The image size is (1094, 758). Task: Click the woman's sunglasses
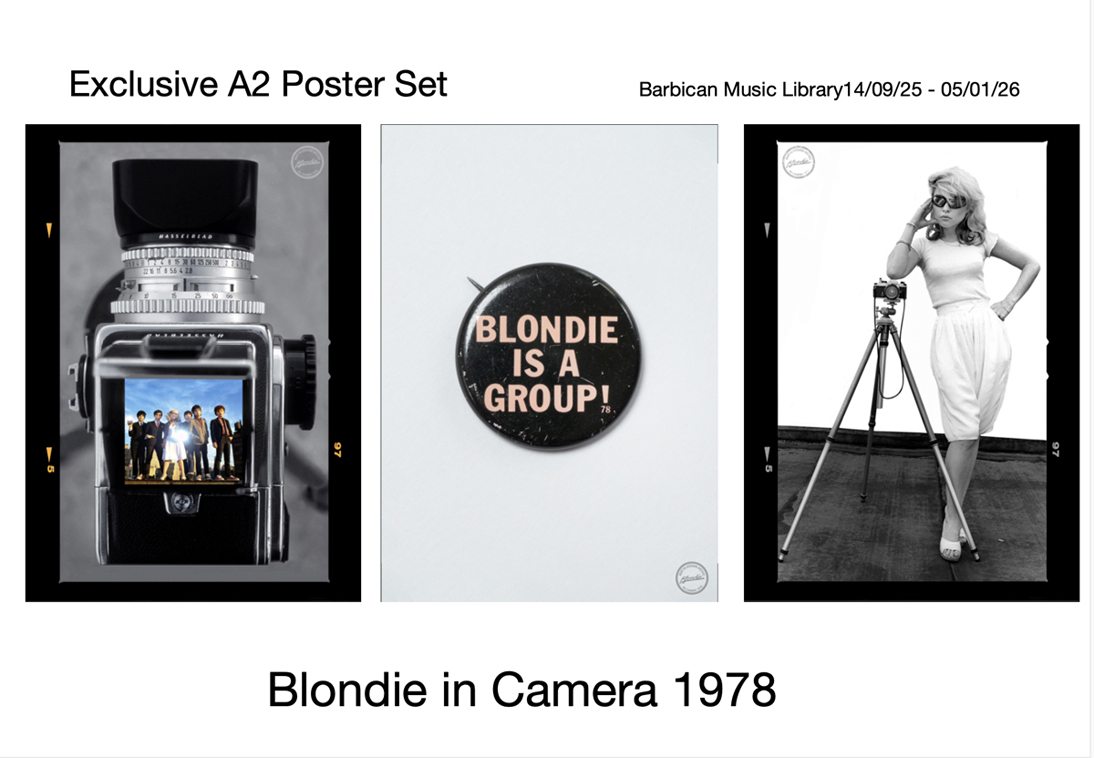pos(949,202)
